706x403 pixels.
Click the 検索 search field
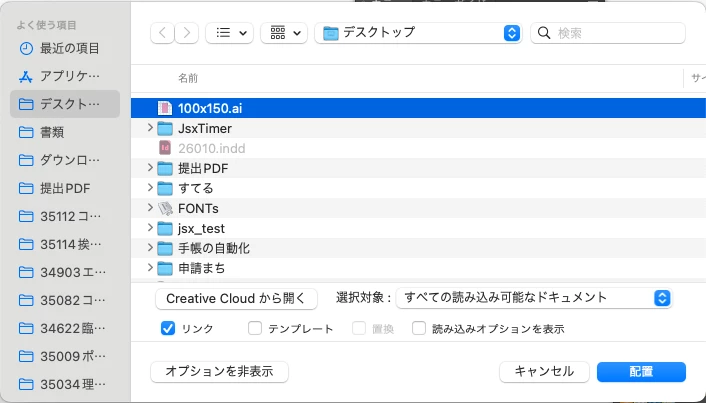coord(608,33)
